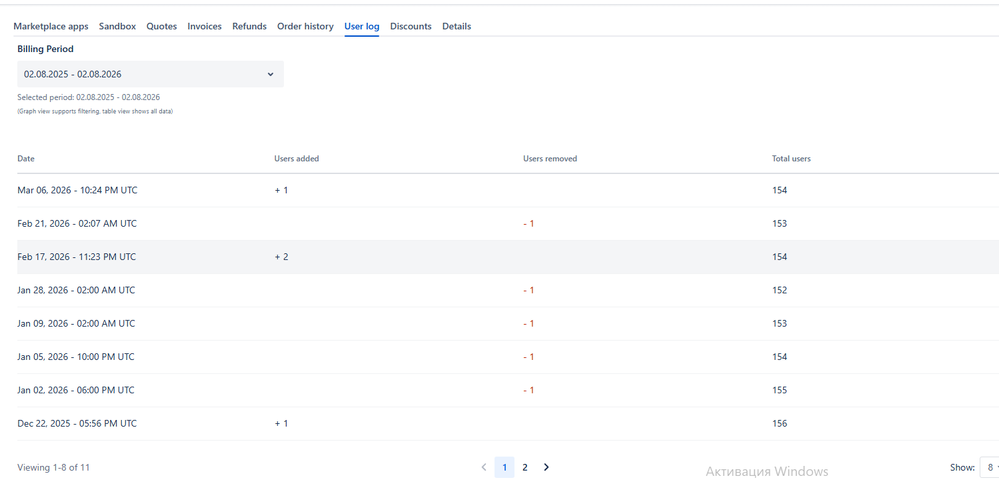999x480 pixels.
Task: Select the Mar 06, 2026 - 10:24 PM UTC row
Action: (508, 190)
